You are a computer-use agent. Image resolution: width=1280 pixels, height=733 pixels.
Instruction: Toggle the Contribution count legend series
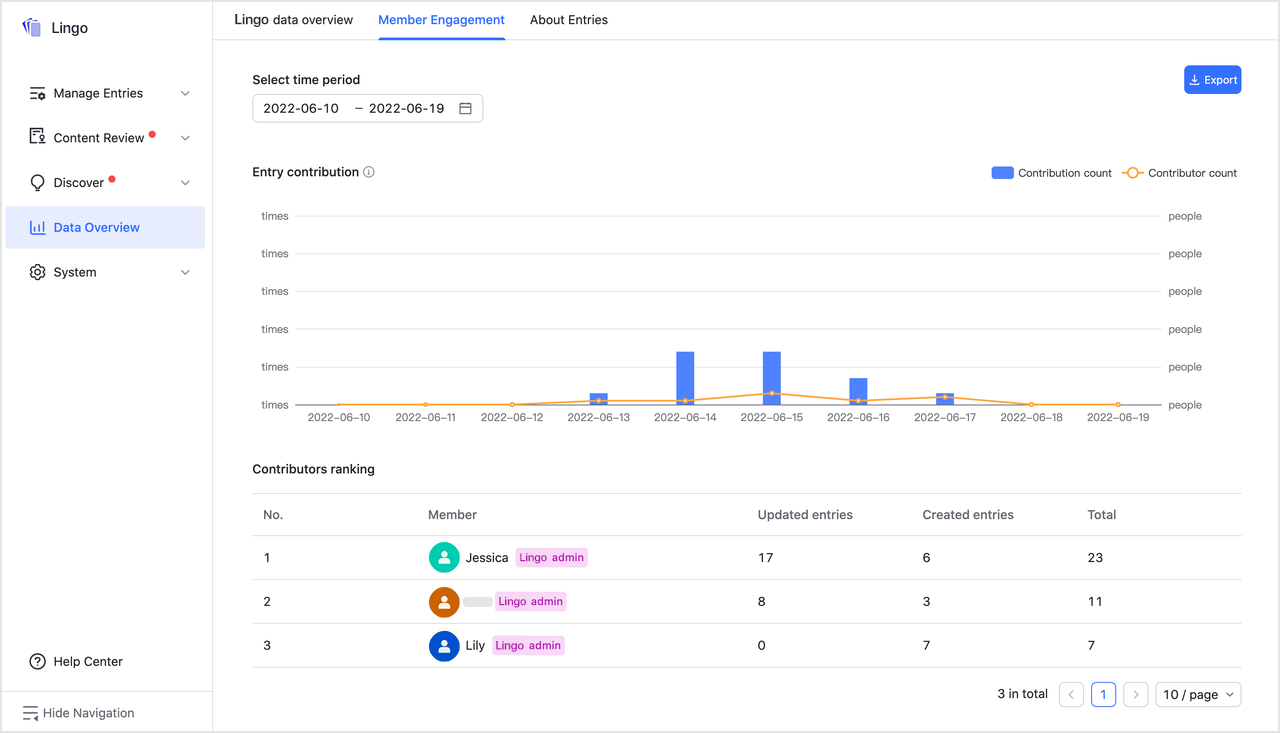[x=1052, y=172]
